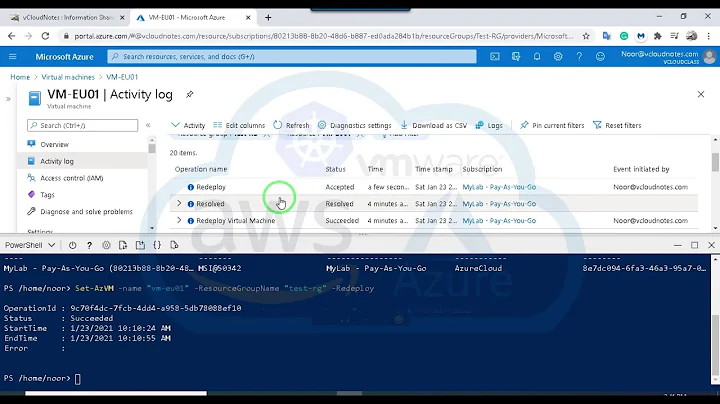Open Diagnostics settings
720x404 pixels.
coord(354,125)
